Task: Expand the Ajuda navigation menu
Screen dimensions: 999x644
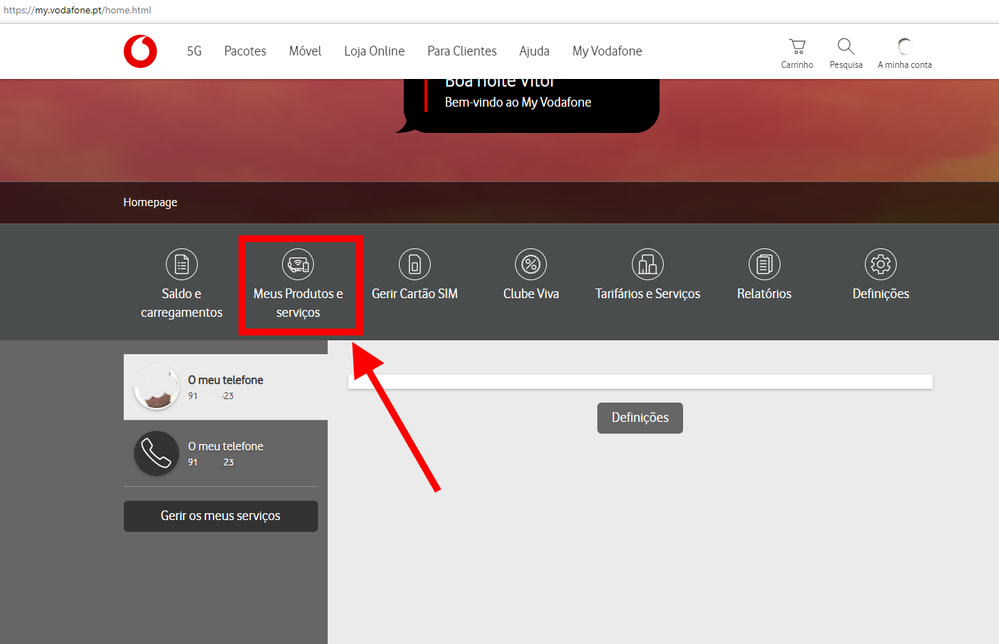Action: (534, 51)
